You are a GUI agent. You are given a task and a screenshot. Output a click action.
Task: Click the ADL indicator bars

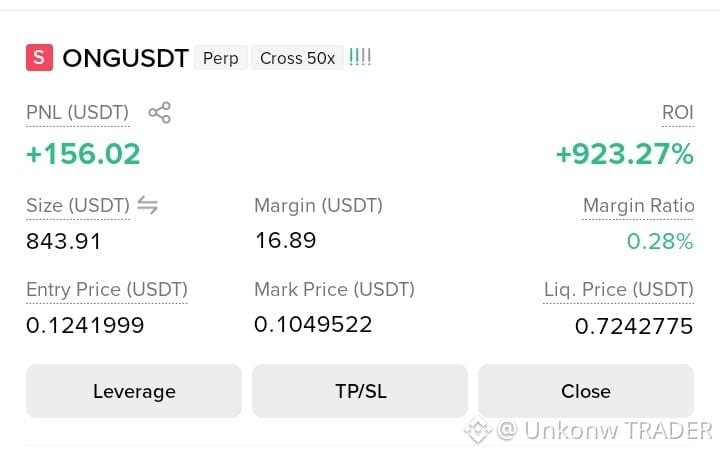[x=360, y=57]
